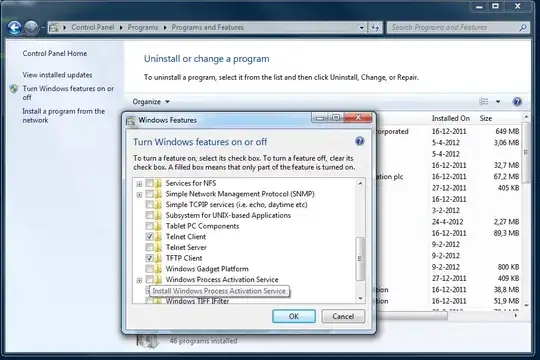Open View installed updates link
Image resolution: width=540 pixels, height=360 pixels.
pos(57,75)
